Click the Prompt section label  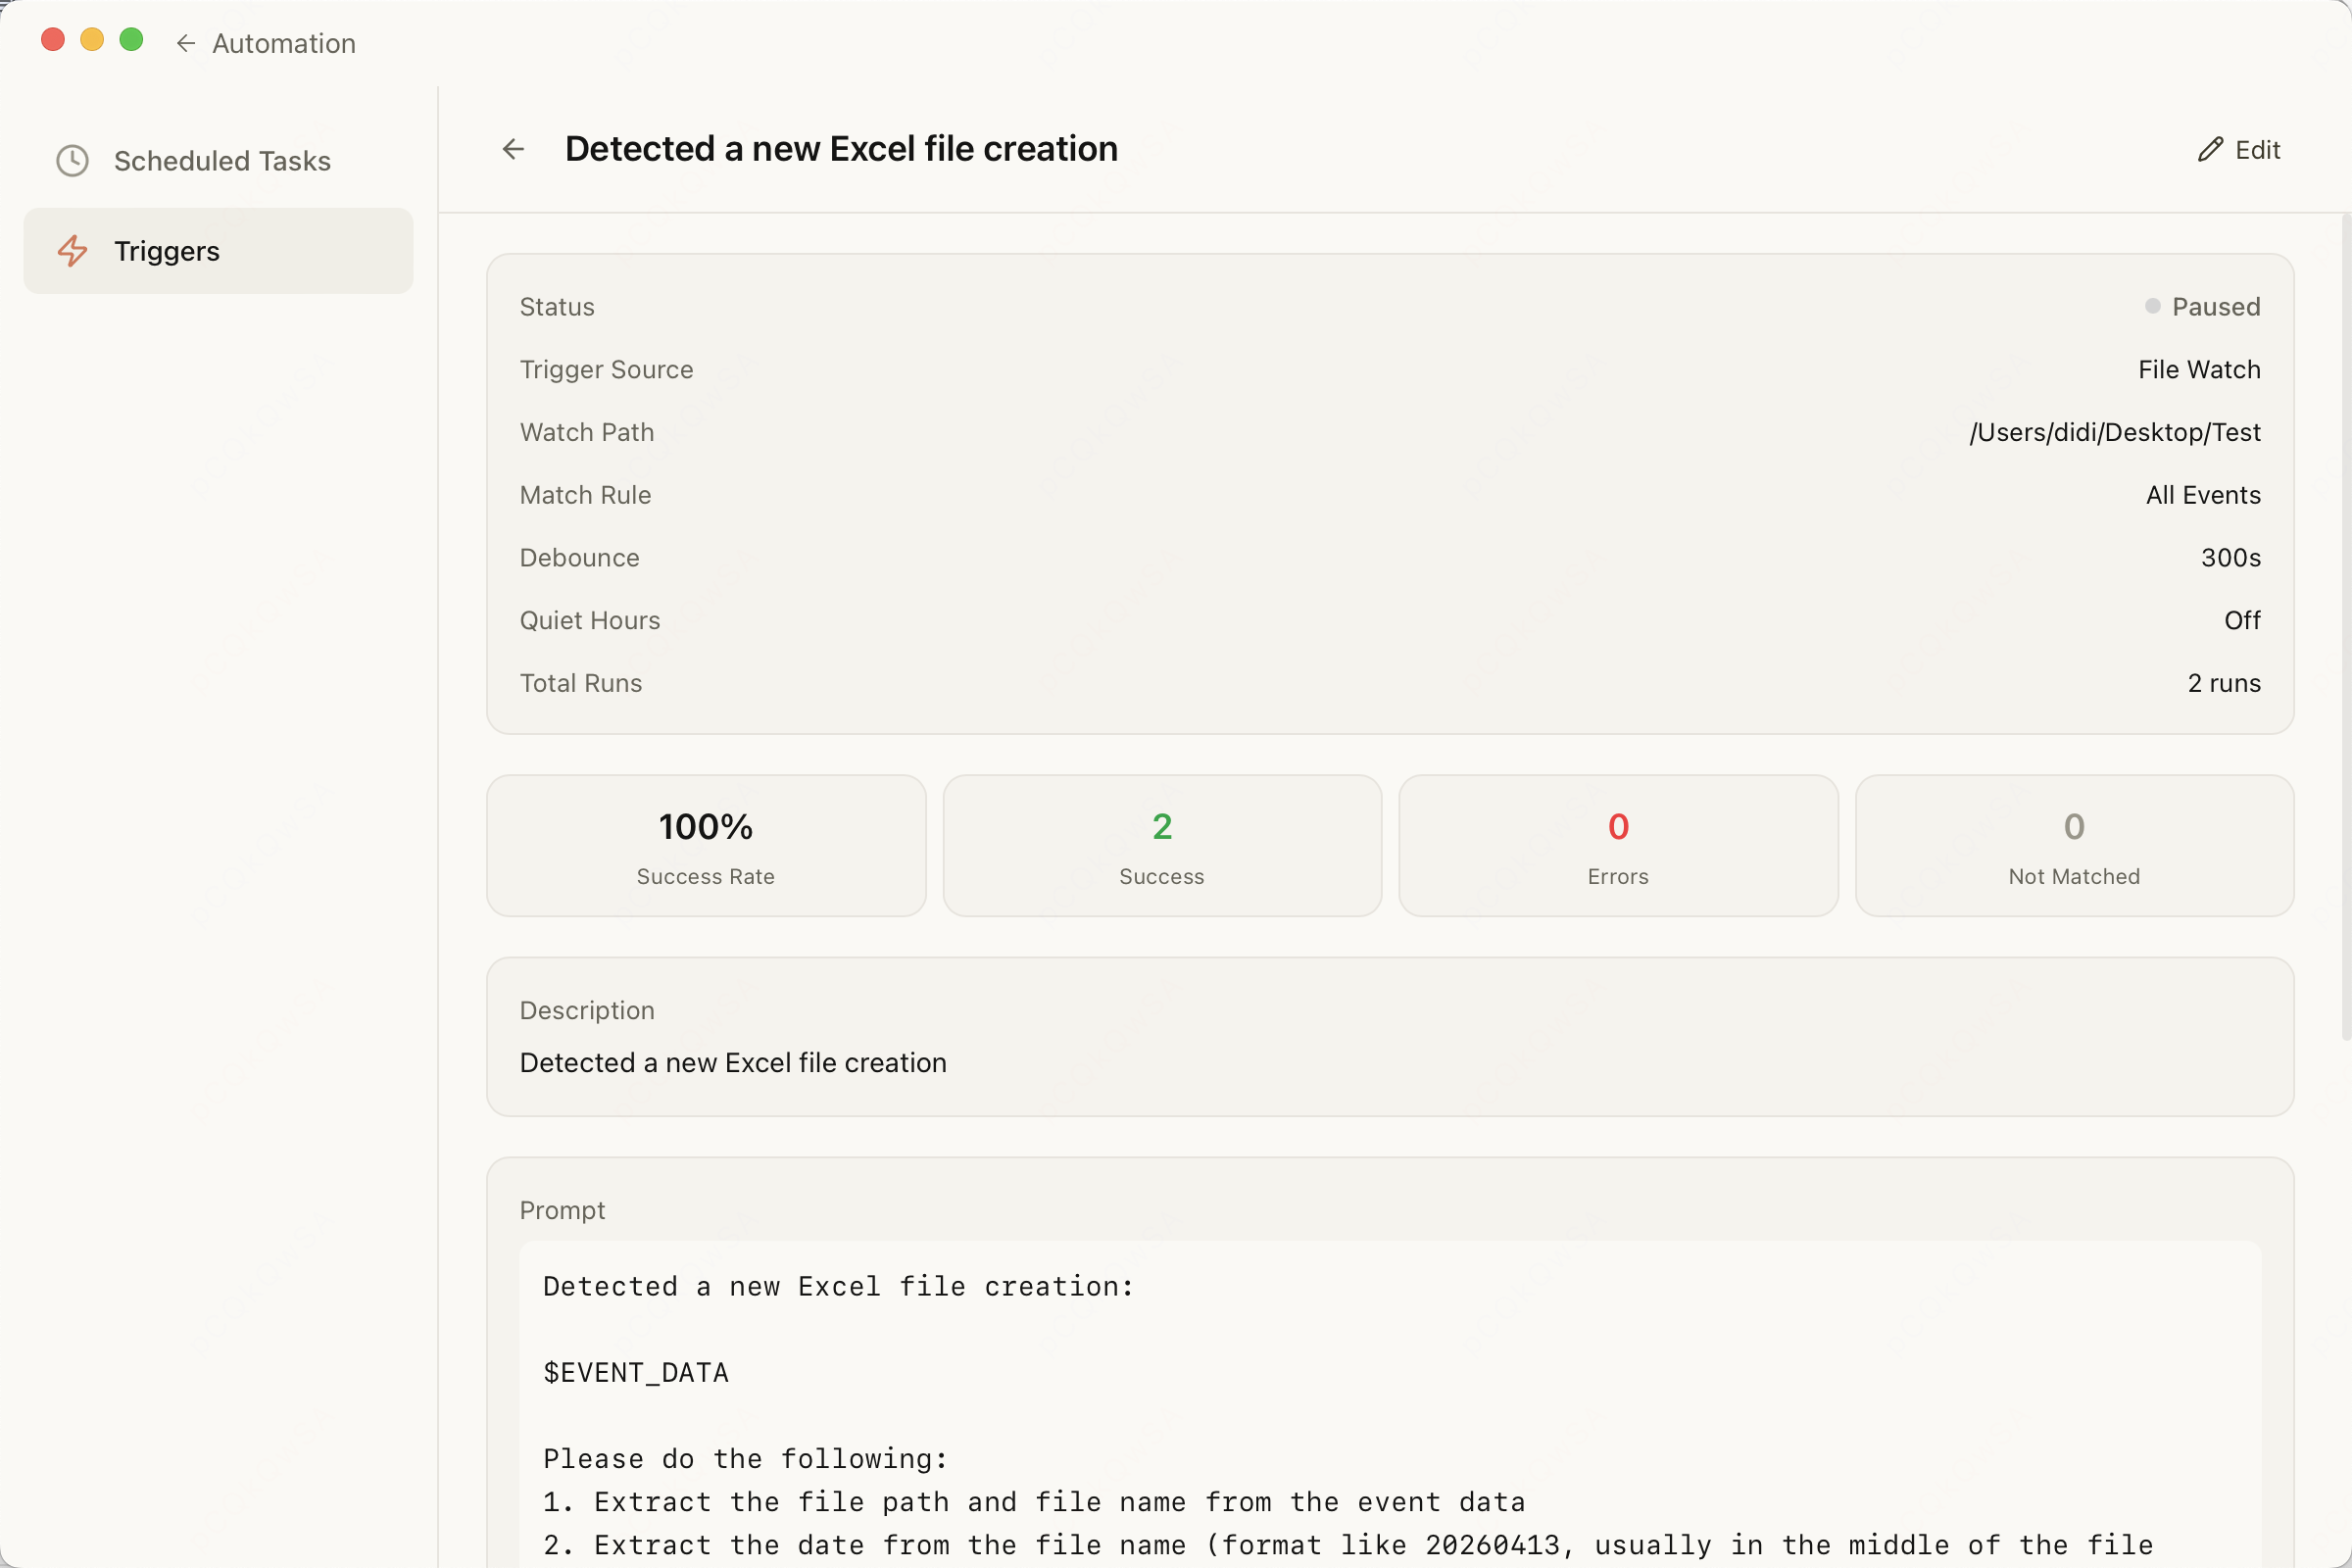click(562, 1210)
